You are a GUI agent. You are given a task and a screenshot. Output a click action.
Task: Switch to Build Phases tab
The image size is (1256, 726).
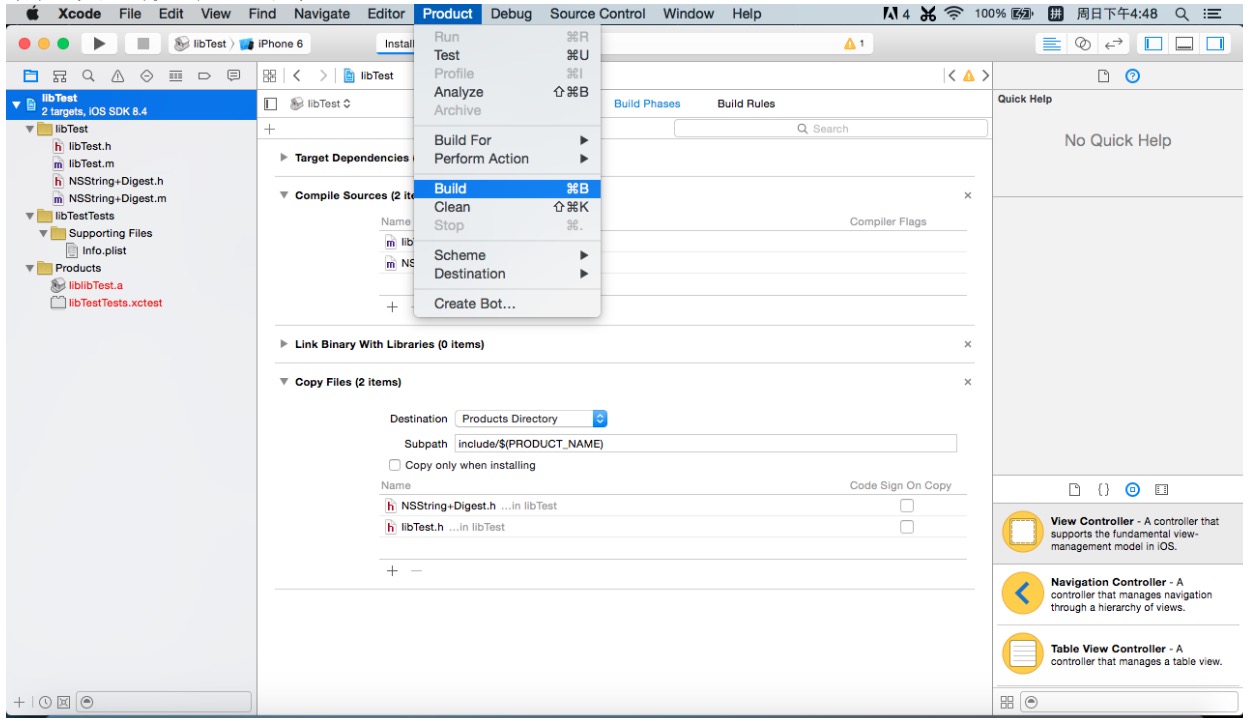tap(647, 104)
